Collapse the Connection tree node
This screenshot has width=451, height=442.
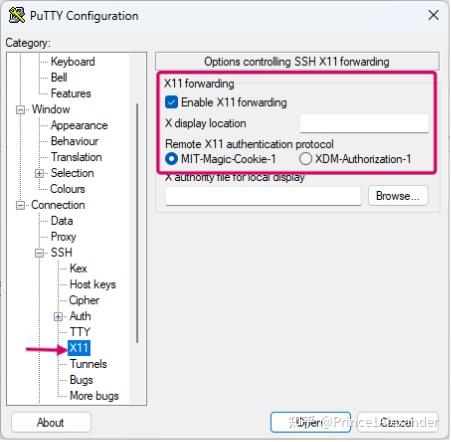click(21, 205)
